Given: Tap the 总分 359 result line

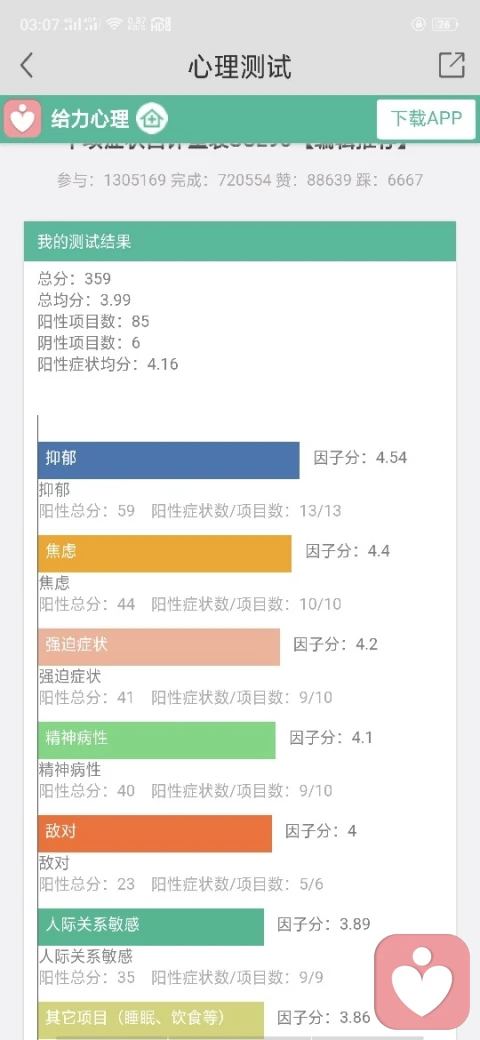Looking at the screenshot, I should point(74,279).
